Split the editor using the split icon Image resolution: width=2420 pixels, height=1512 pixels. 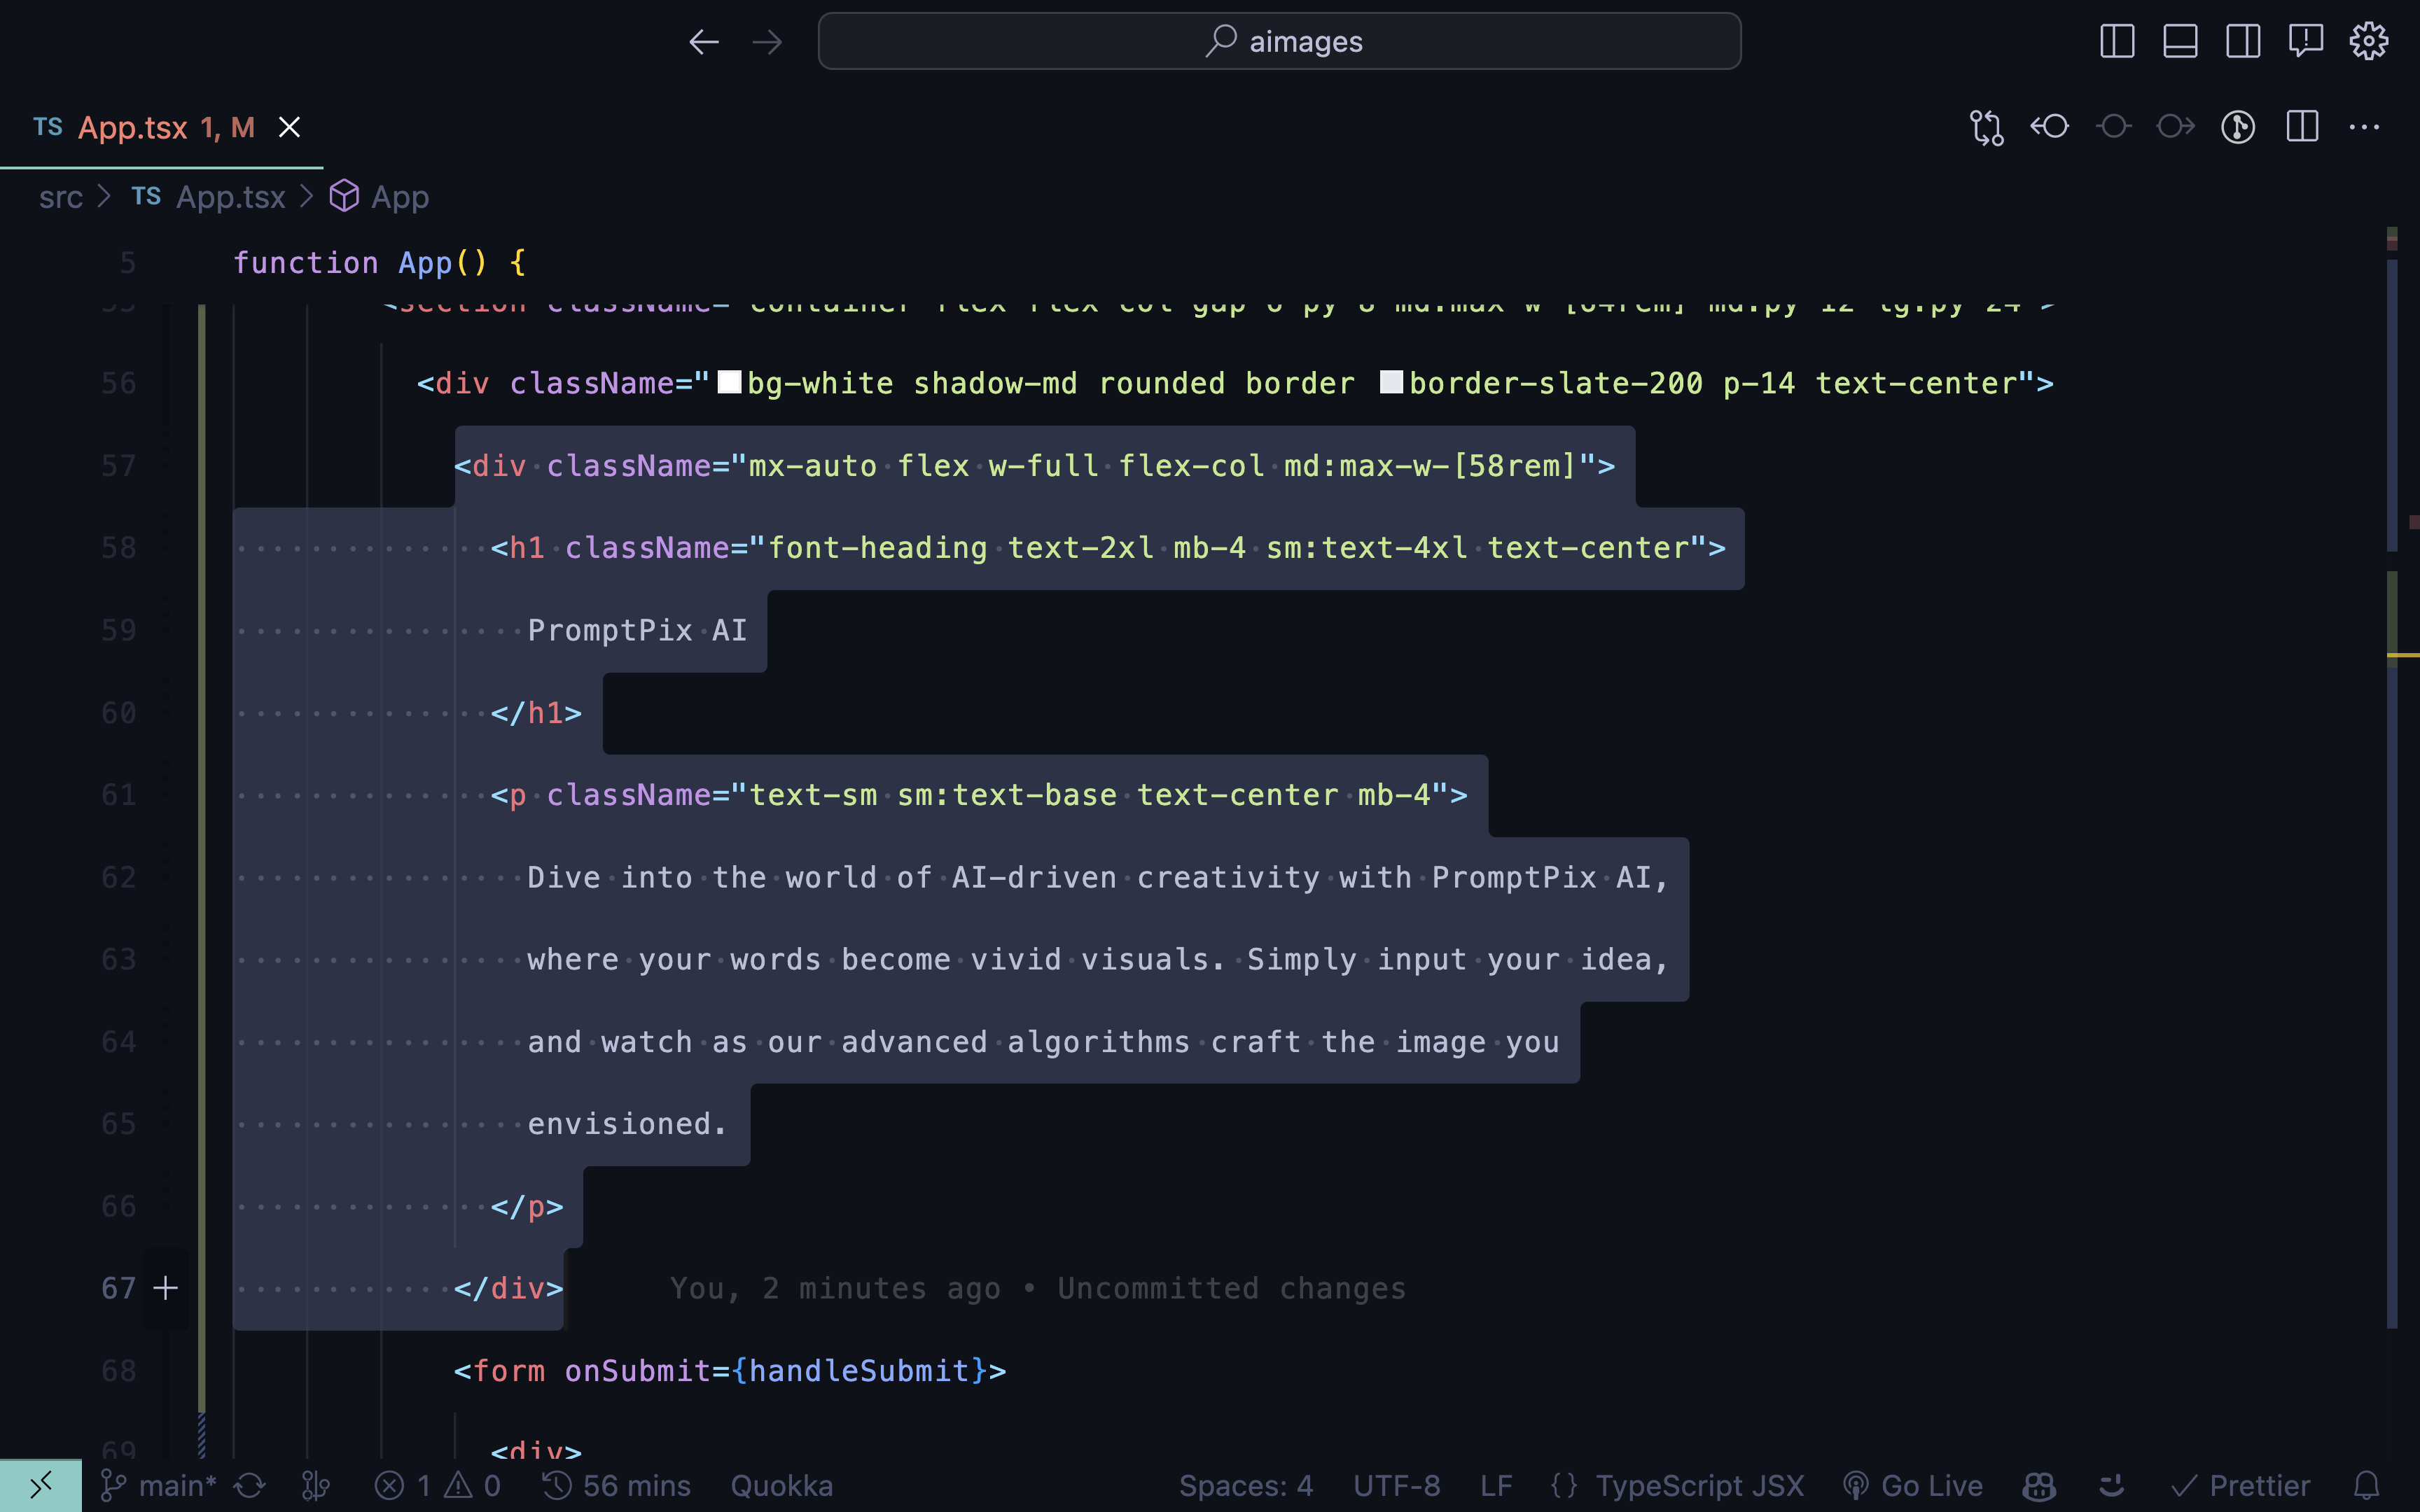click(2302, 127)
